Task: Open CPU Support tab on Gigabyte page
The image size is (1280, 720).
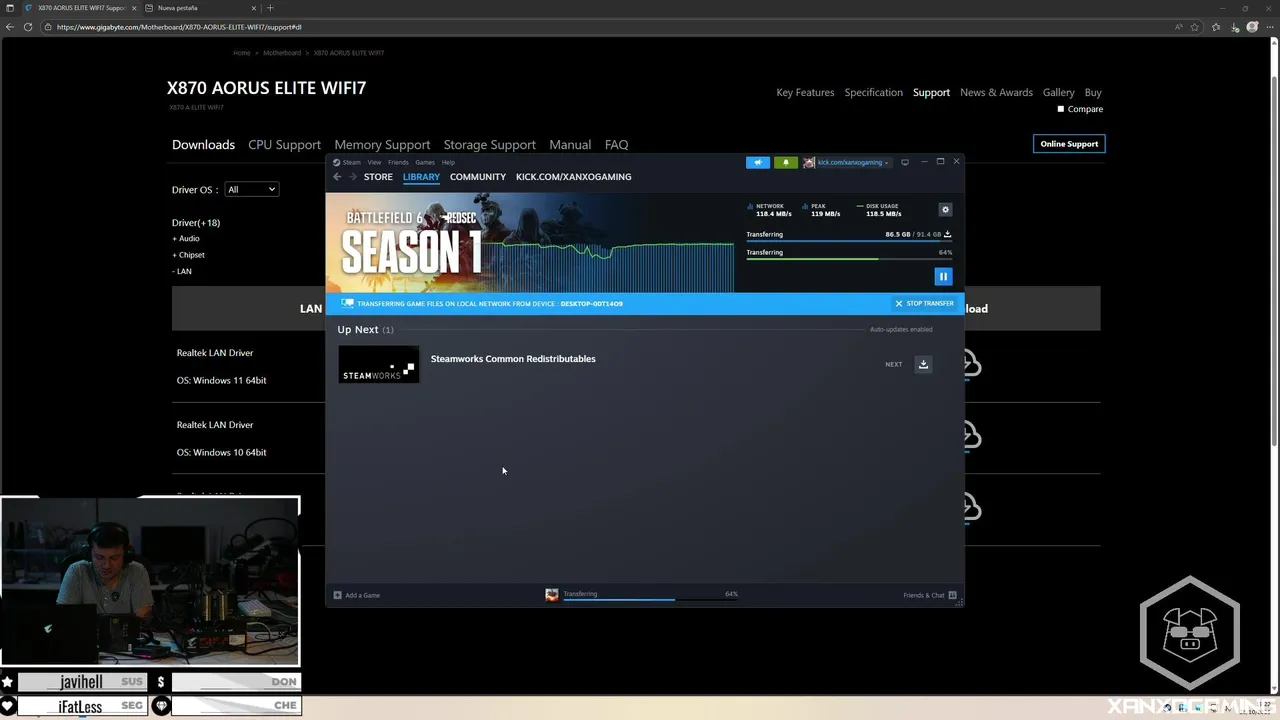Action: pos(284,145)
